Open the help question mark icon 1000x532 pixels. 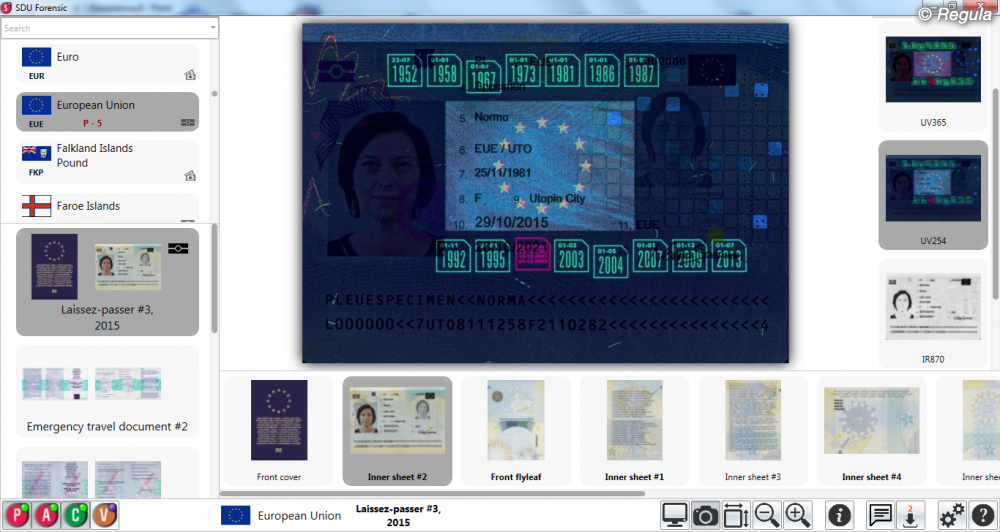pos(982,515)
